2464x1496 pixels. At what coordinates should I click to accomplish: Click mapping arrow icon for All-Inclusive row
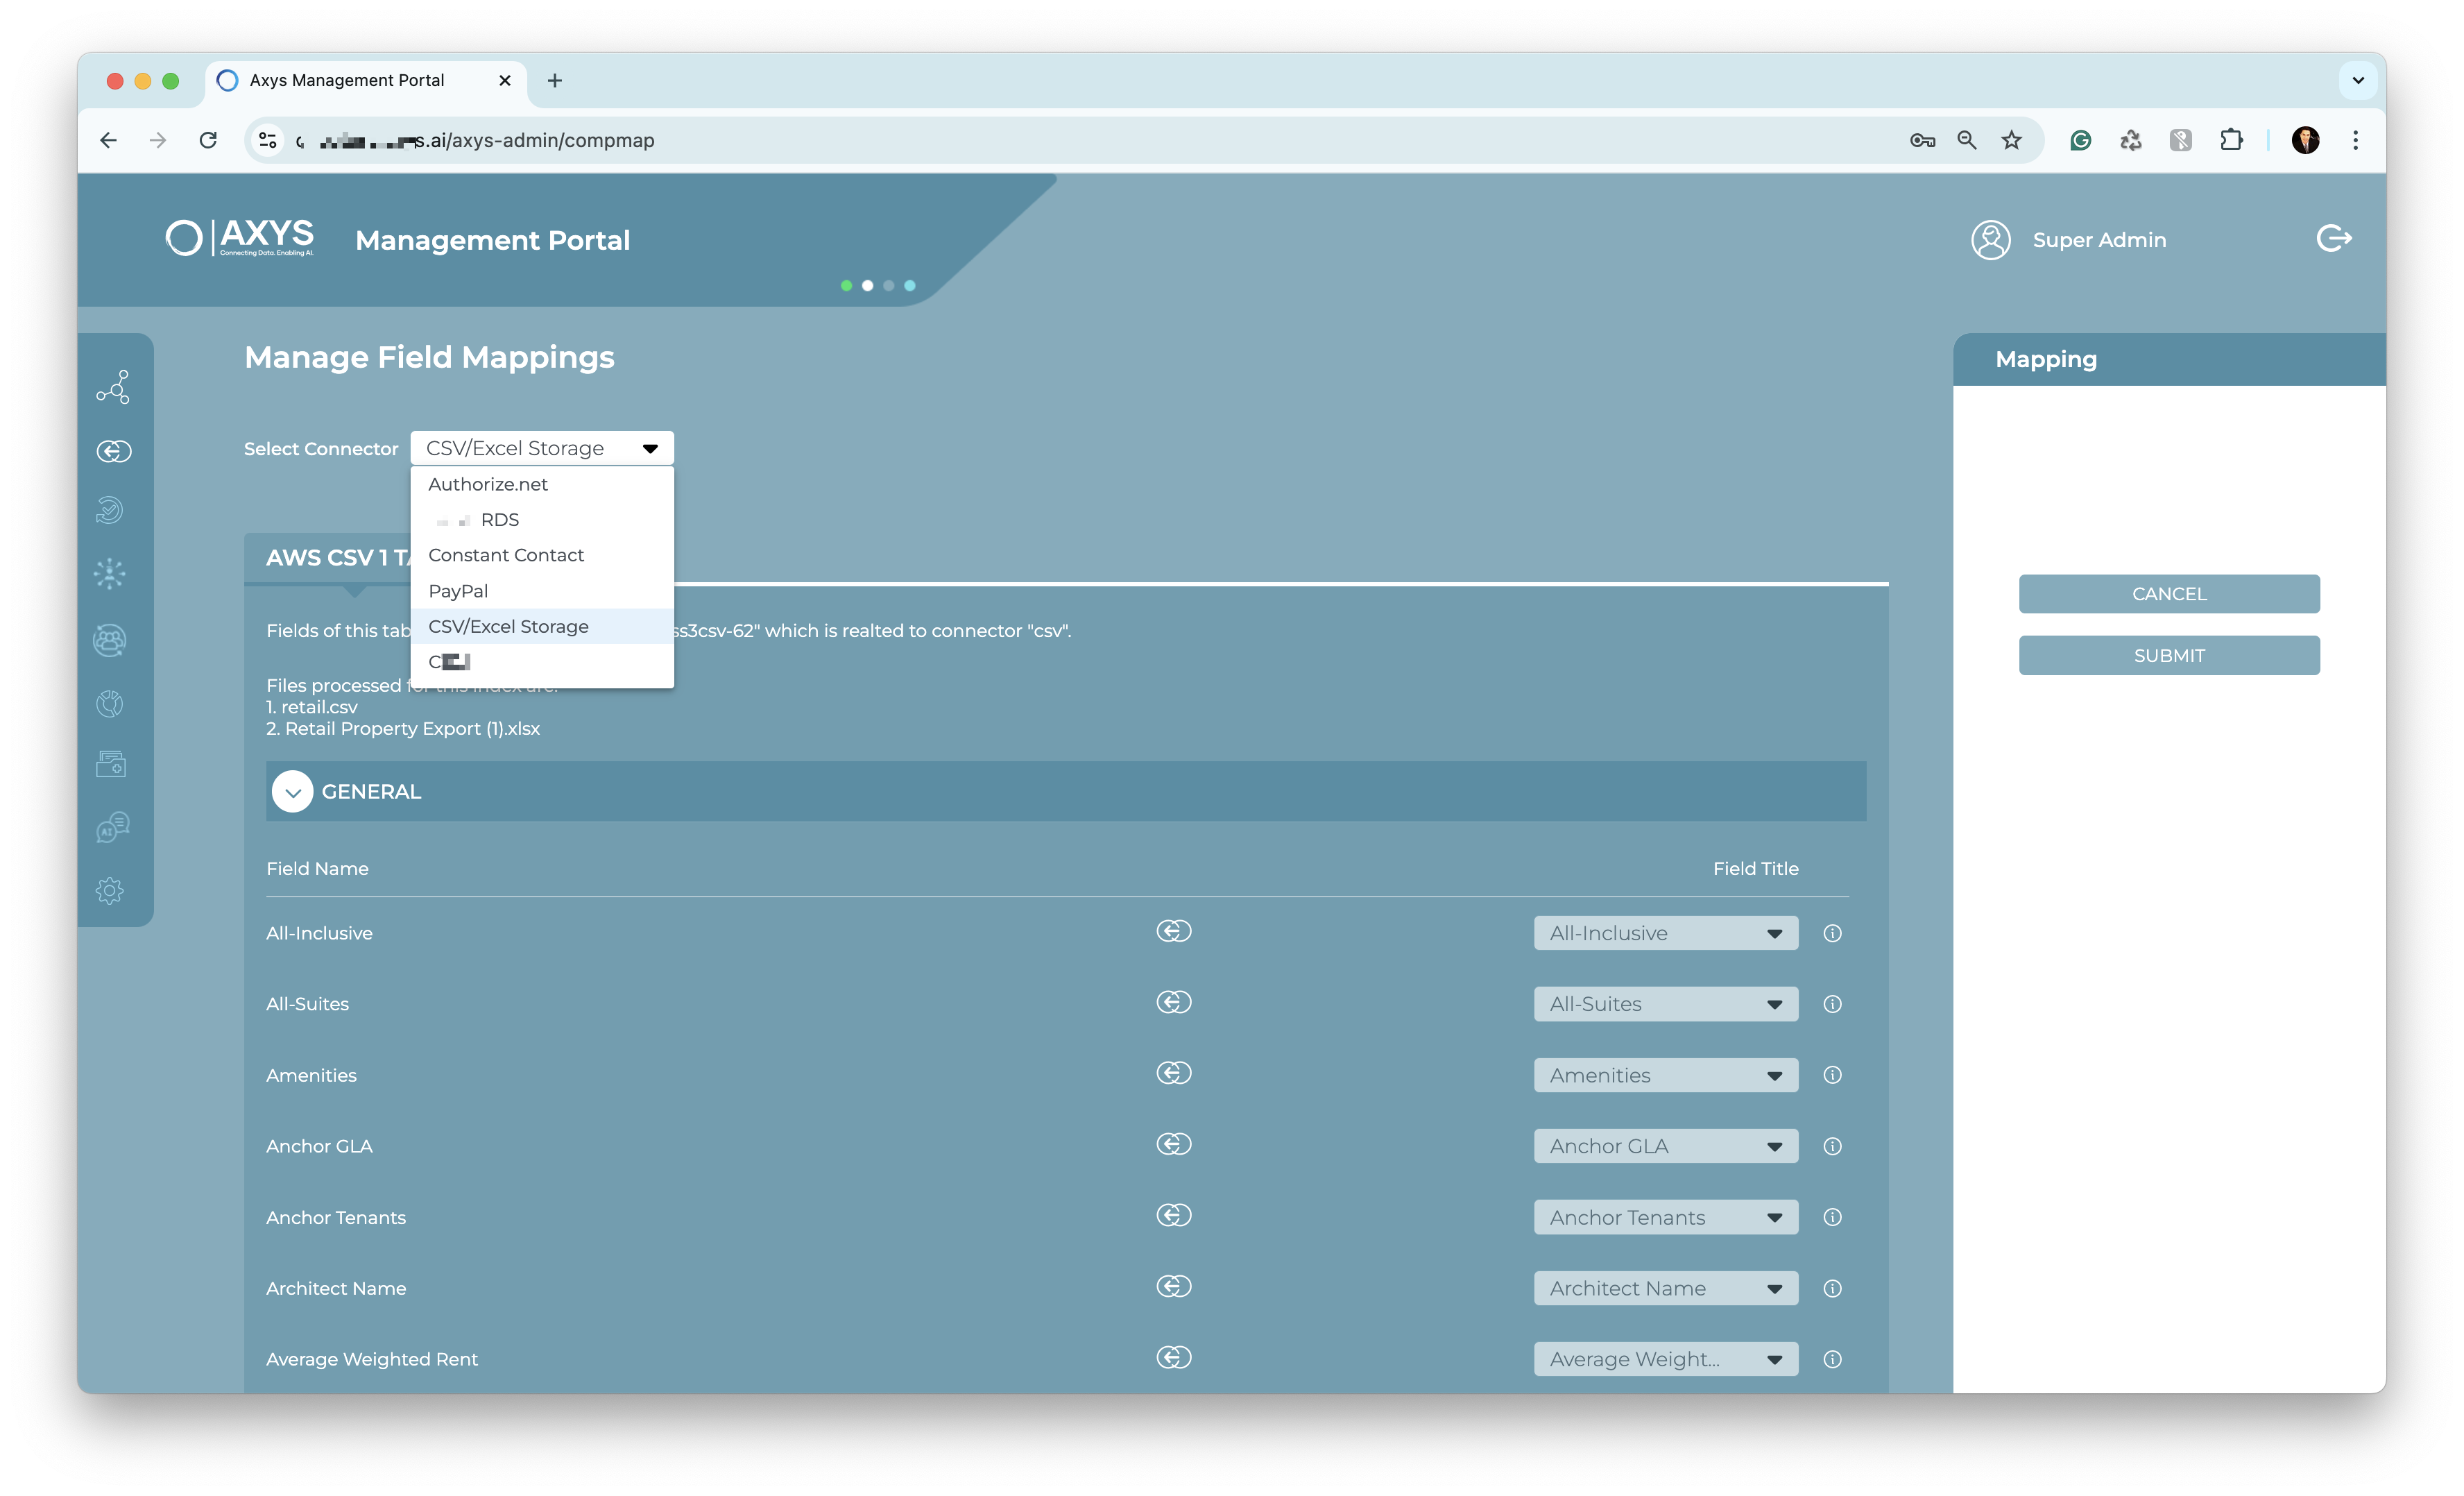(1174, 931)
